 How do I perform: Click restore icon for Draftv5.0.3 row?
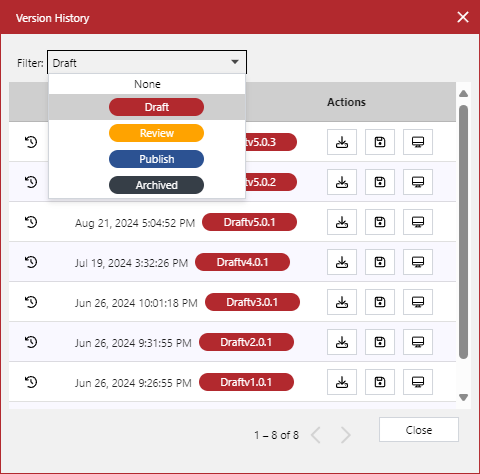tap(31, 142)
